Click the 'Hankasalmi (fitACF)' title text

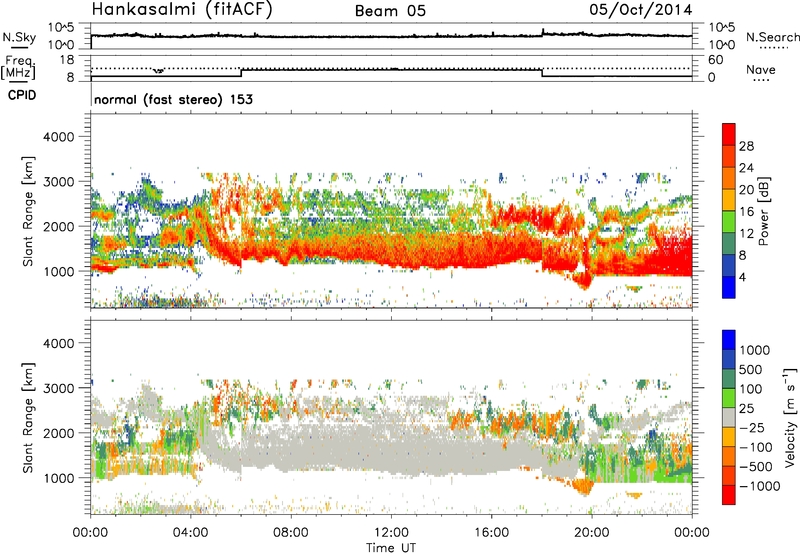(181, 10)
